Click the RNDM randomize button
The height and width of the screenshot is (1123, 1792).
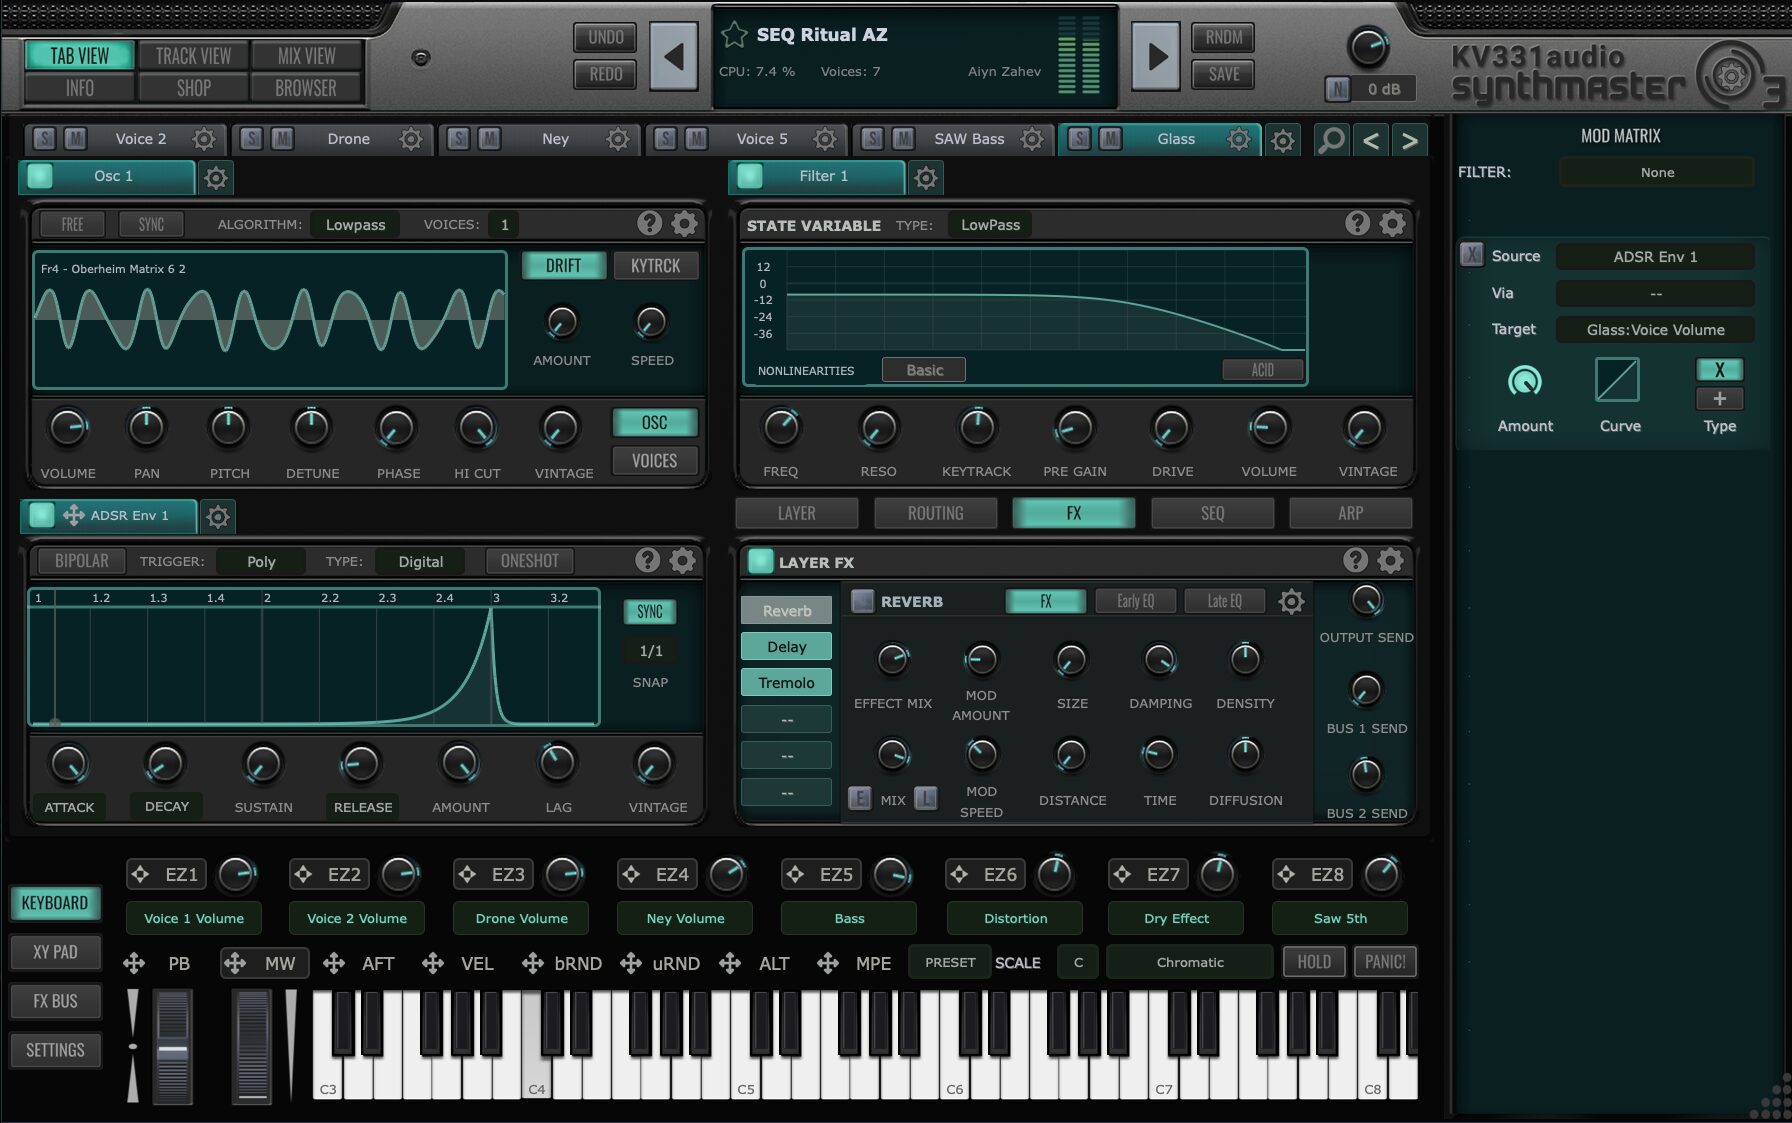click(x=1223, y=38)
